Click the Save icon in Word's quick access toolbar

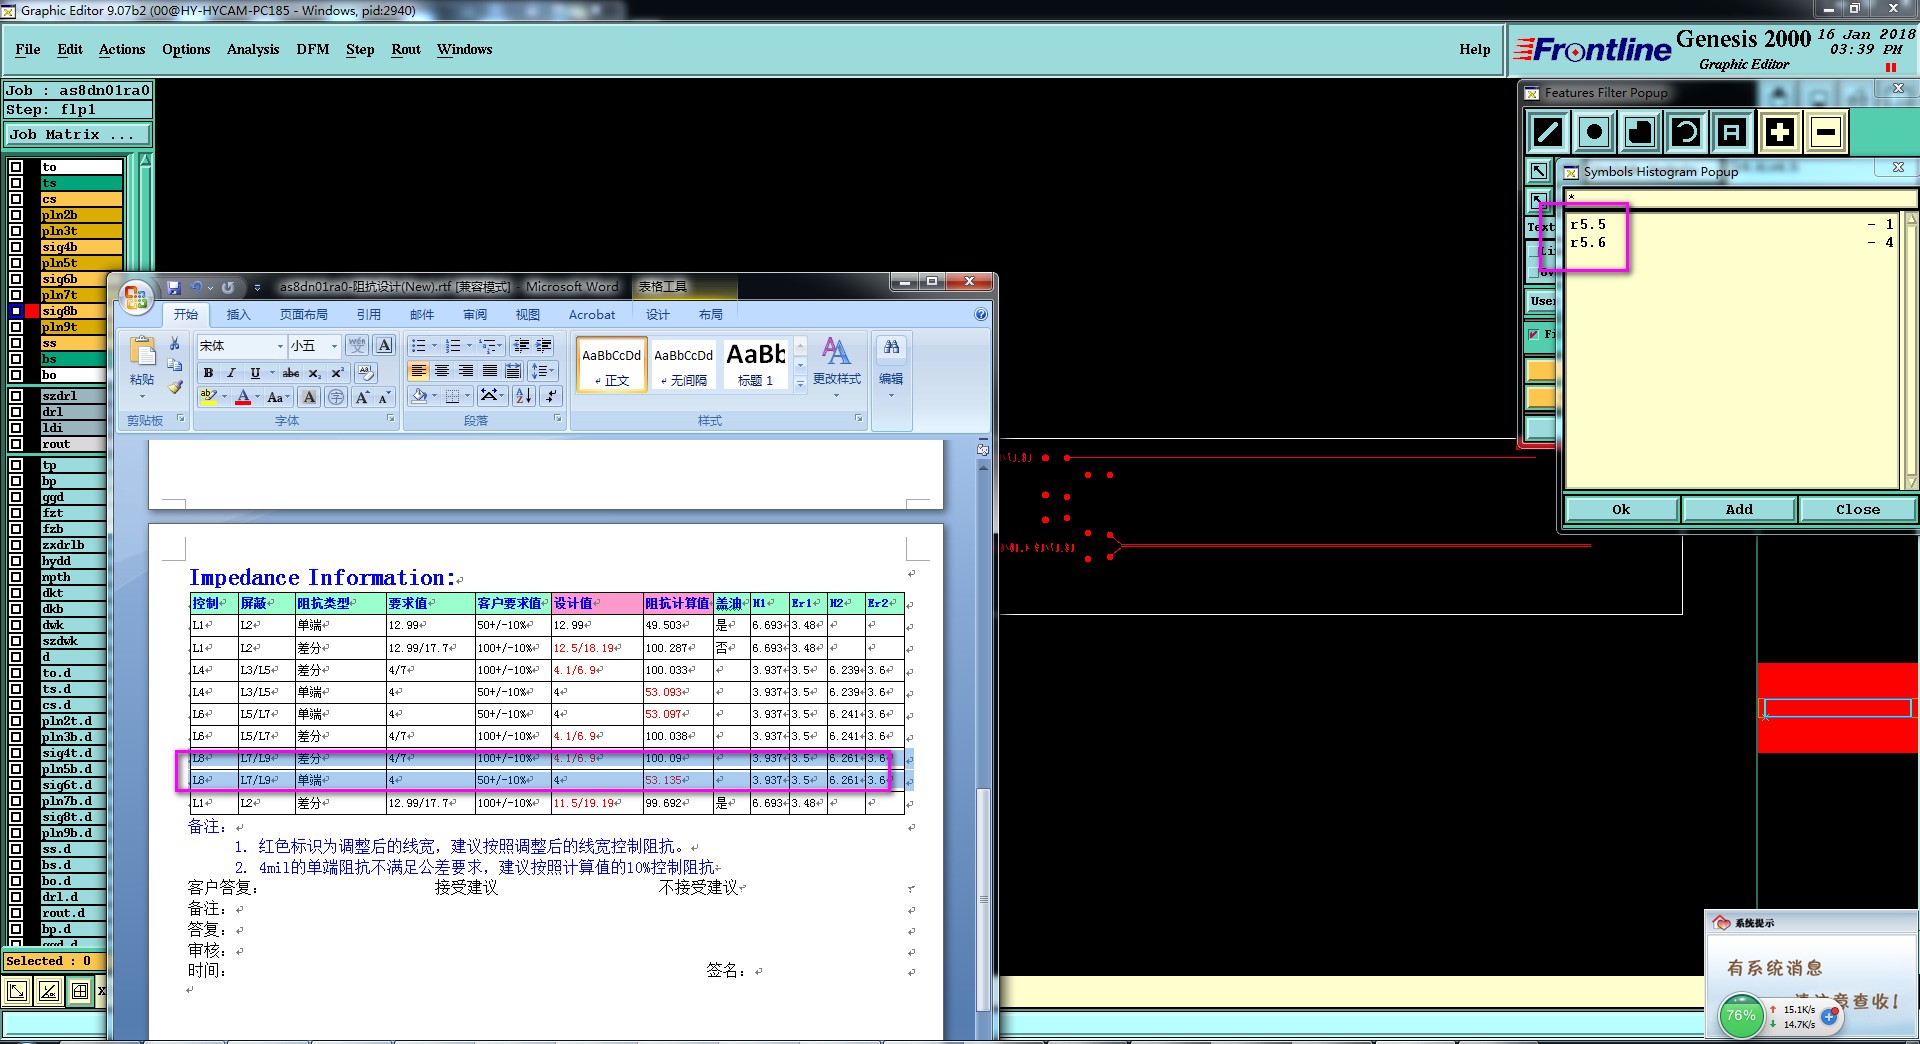point(174,287)
